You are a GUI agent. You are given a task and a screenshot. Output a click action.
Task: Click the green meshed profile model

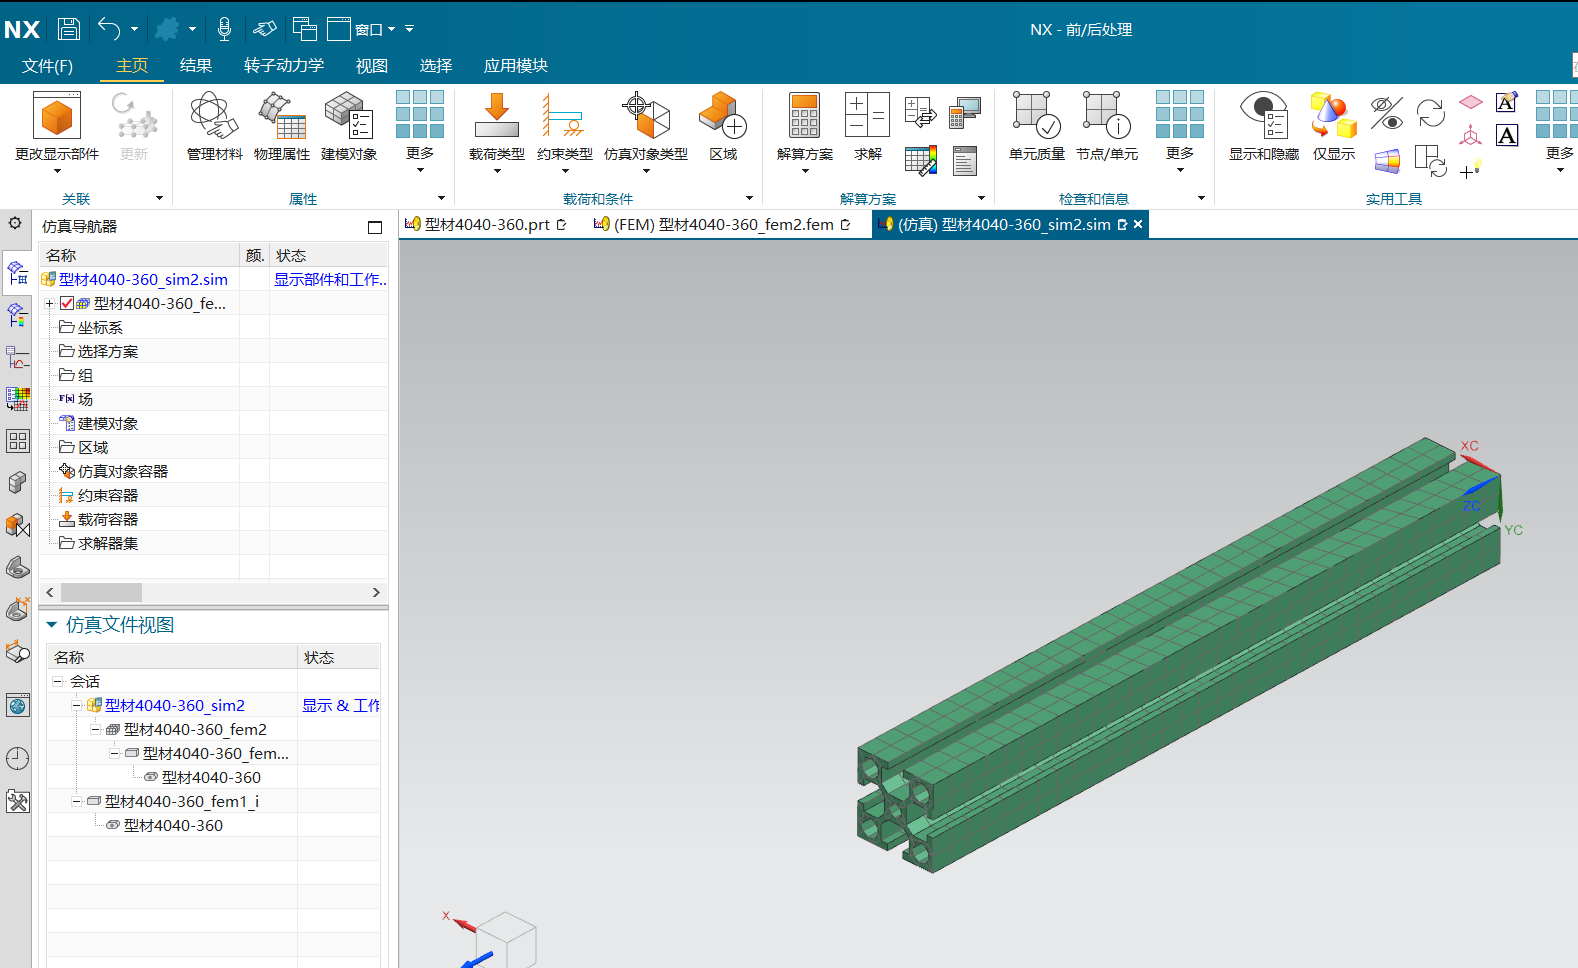(1178, 655)
